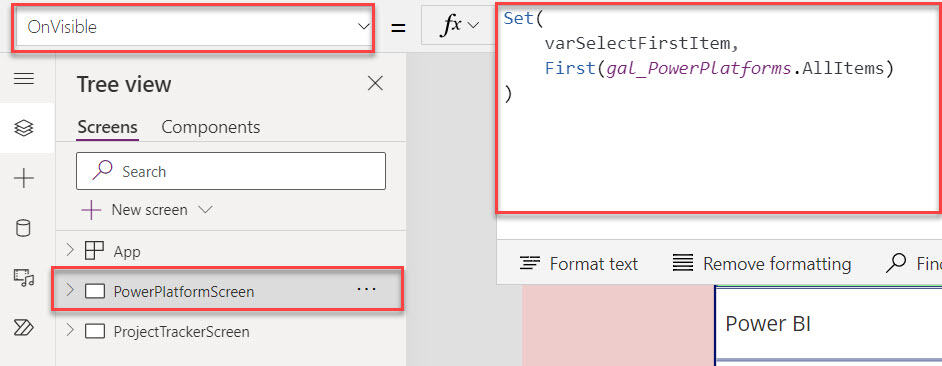This screenshot has height=366, width=942.
Task: Click the tree view Search field
Action: (231, 171)
